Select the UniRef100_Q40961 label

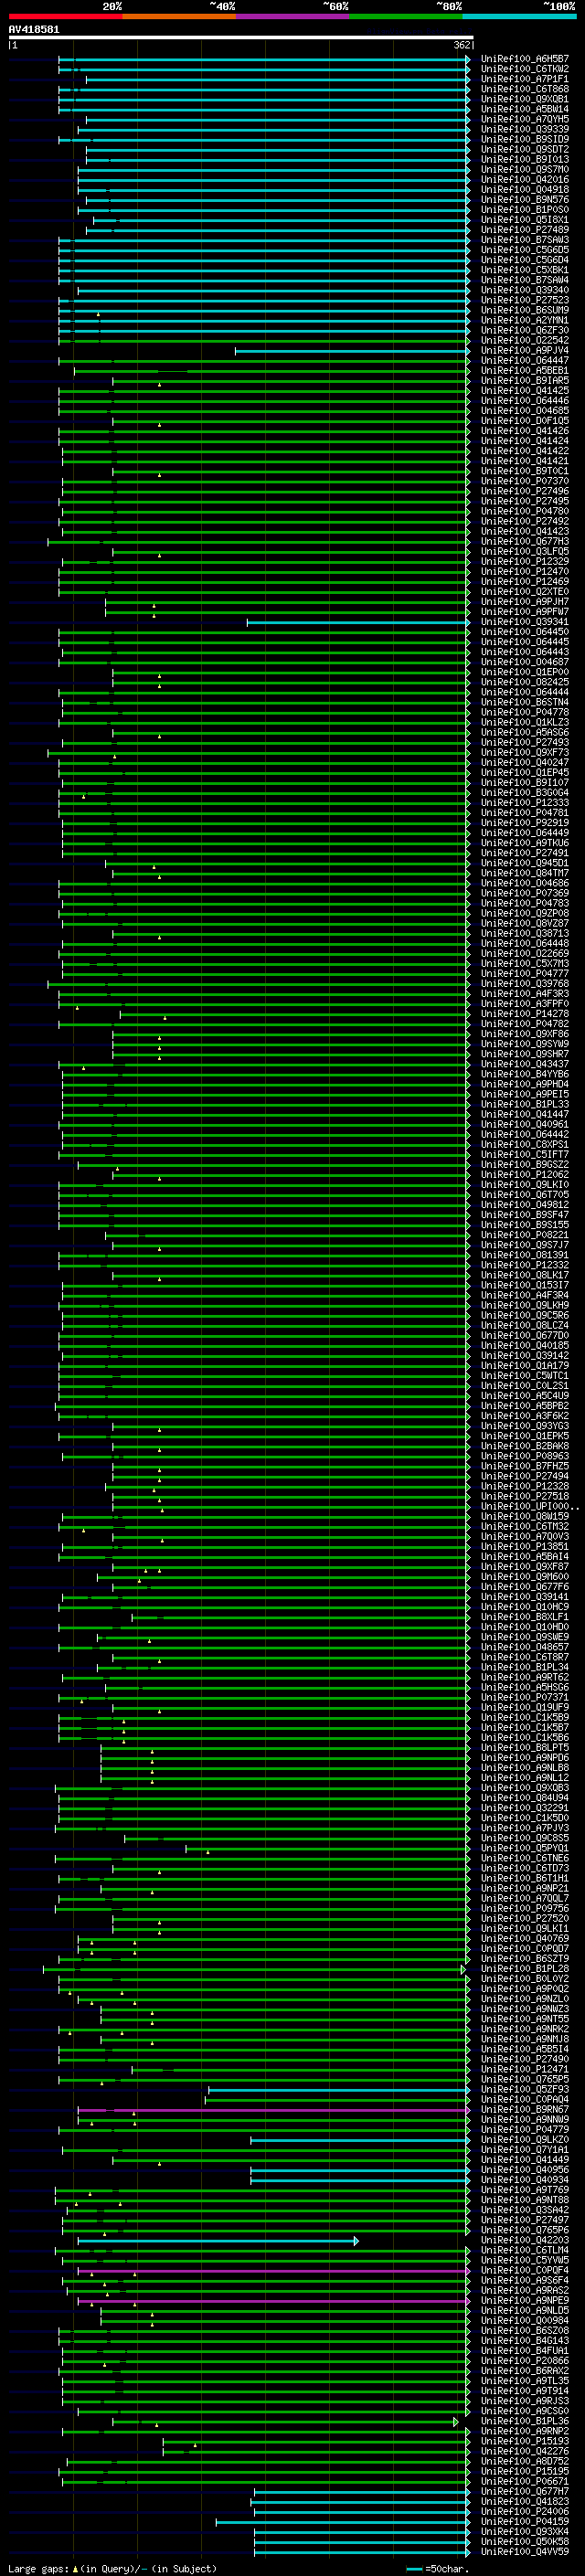click(524, 1124)
